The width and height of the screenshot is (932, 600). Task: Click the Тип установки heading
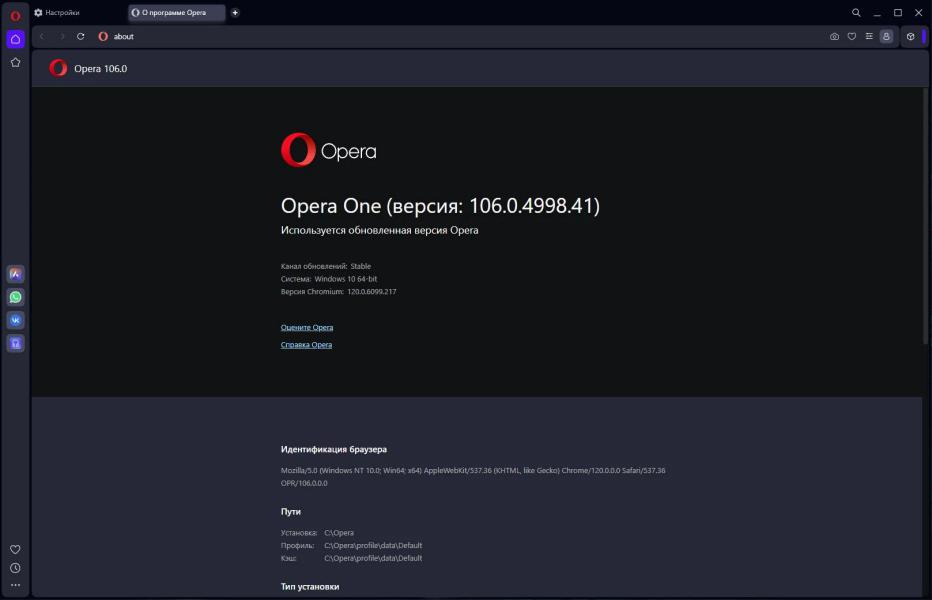pyautogui.click(x=310, y=586)
